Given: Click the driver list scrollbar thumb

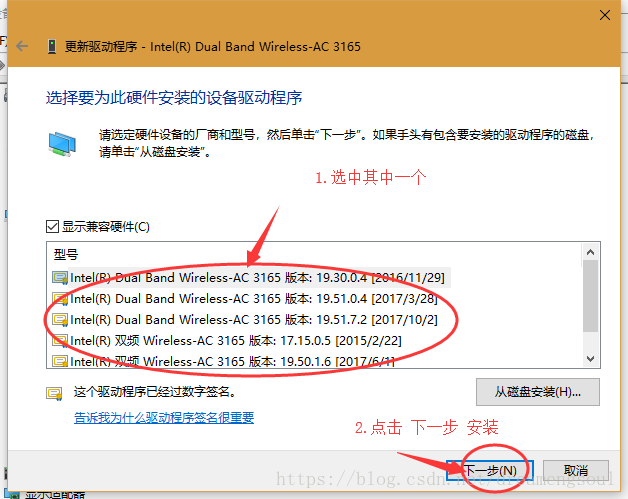Looking at the screenshot, I should click(x=590, y=296).
